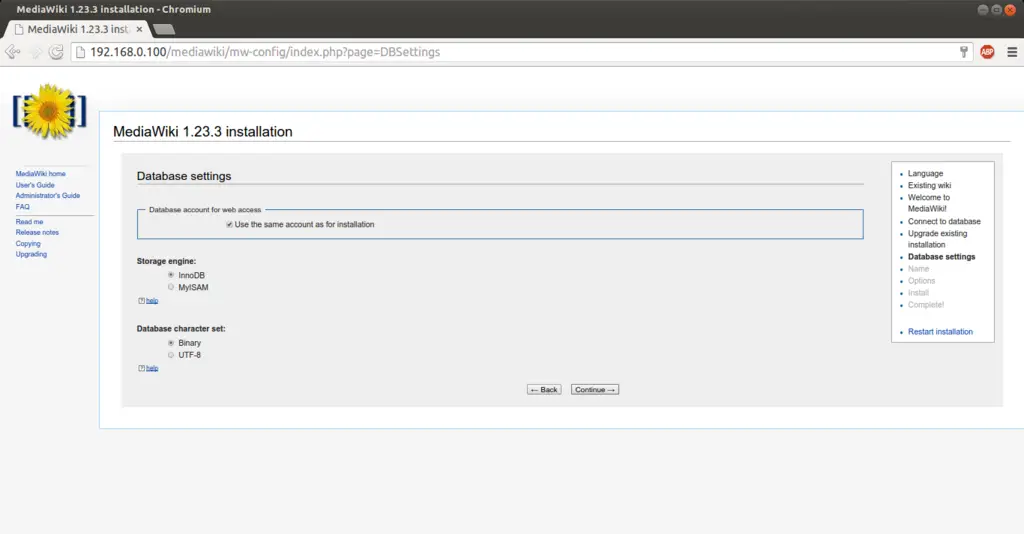Click the browser forward arrow icon
The image size is (1024, 534).
point(35,52)
